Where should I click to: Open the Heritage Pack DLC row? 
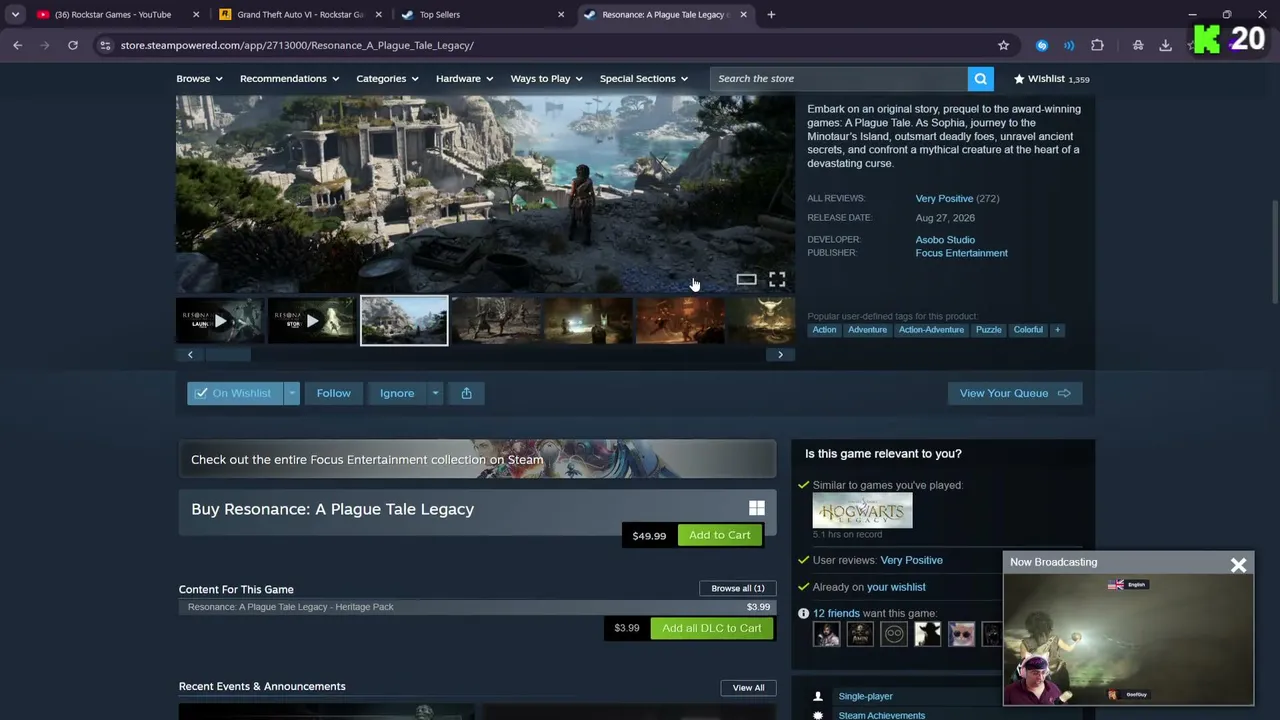click(478, 607)
